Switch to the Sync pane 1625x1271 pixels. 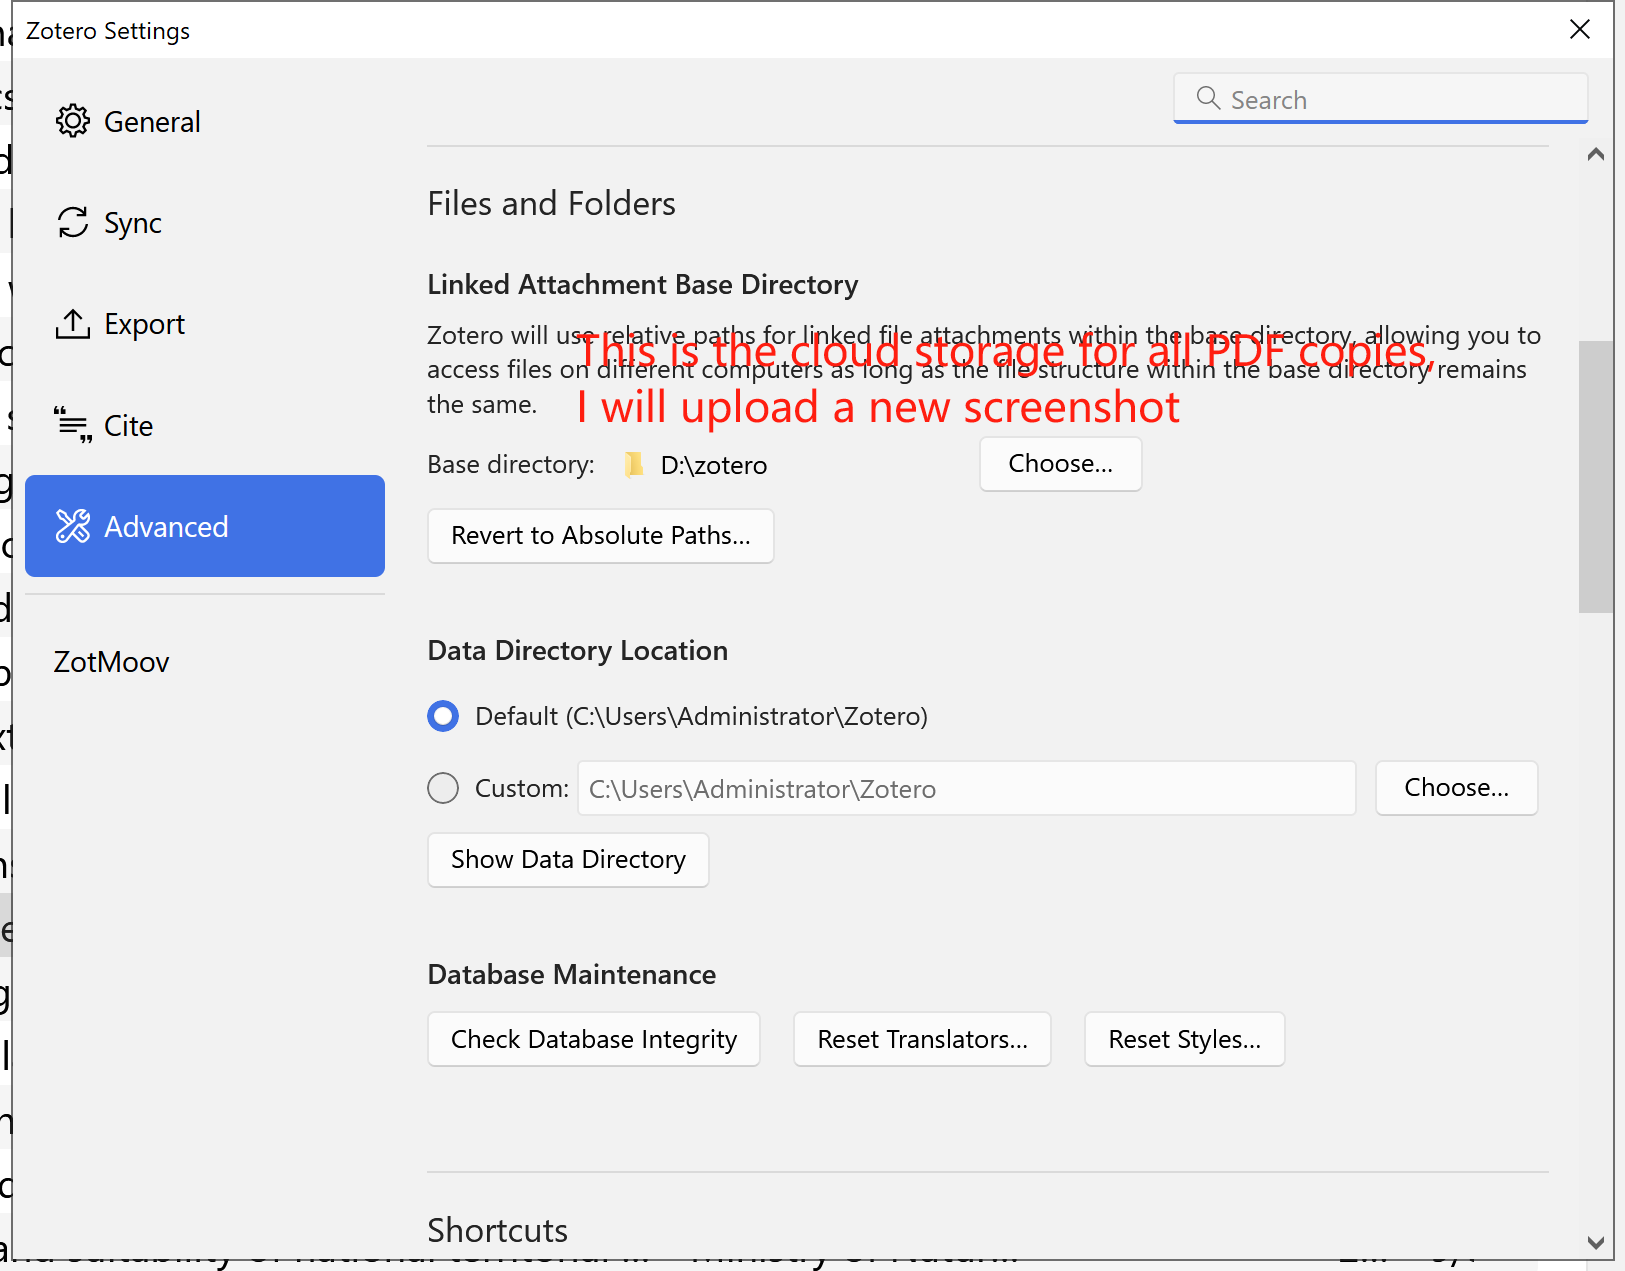tap(205, 223)
